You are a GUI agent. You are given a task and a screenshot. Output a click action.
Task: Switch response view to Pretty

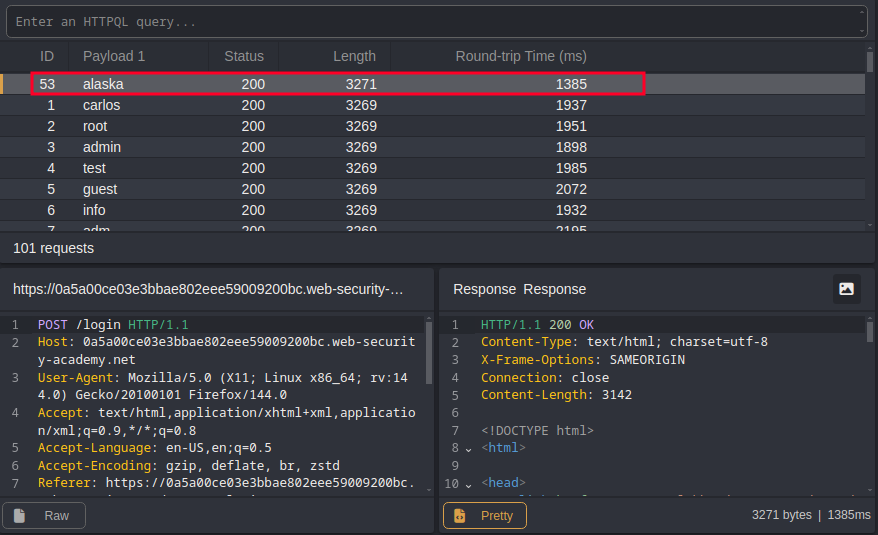pyautogui.click(x=485, y=516)
